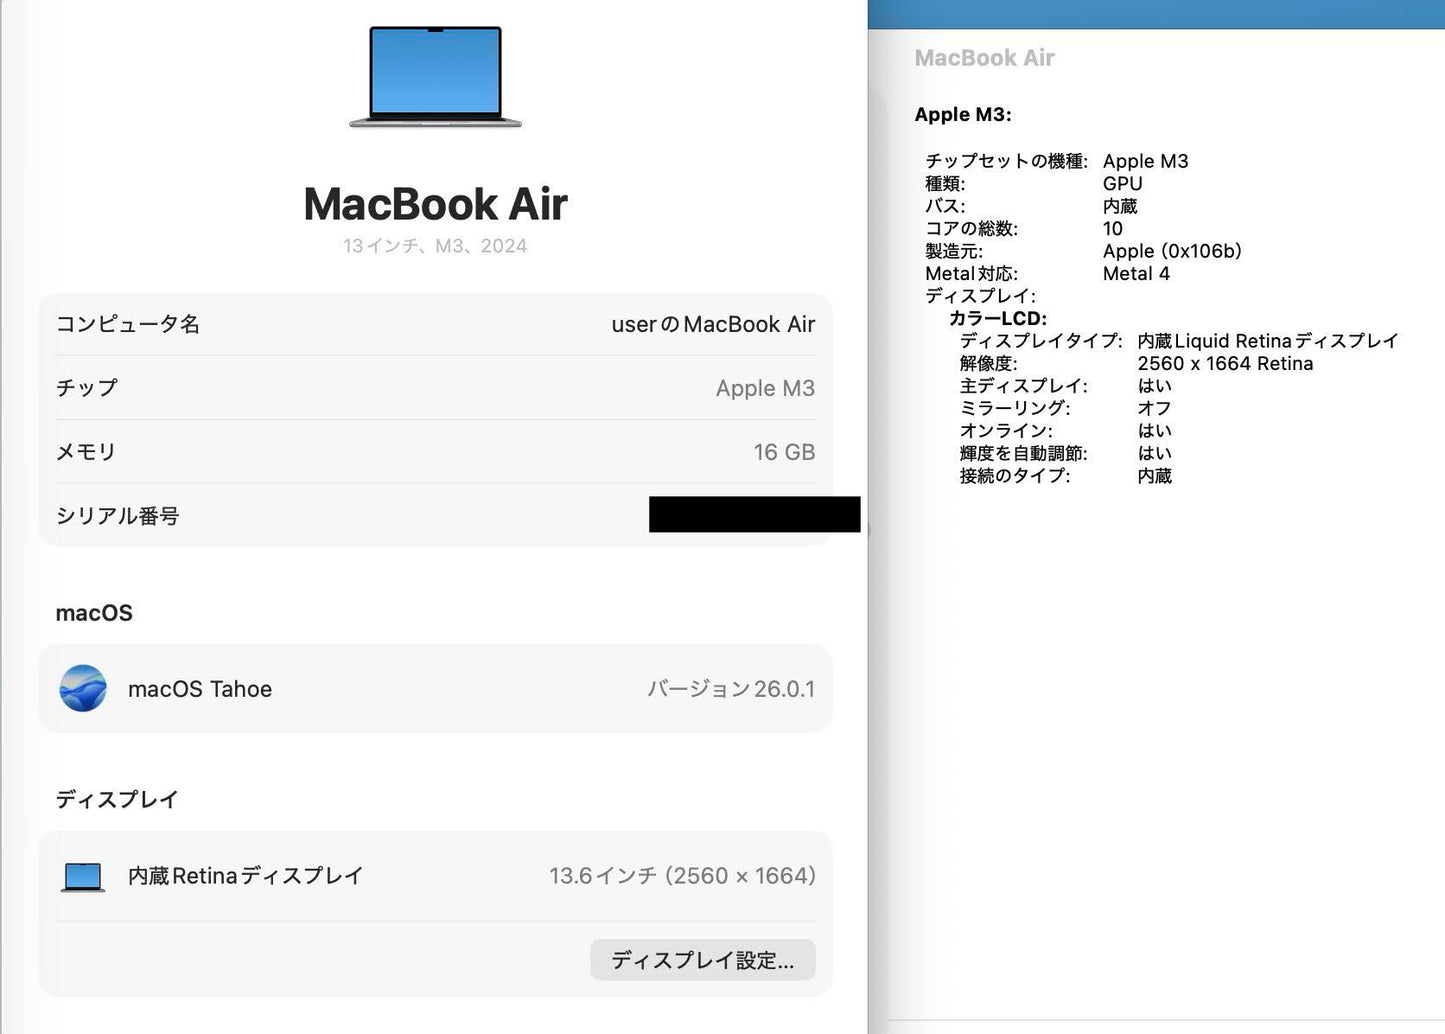This screenshot has height=1034, width=1445.
Task: Click the macOS section header
Action: pos(94,612)
